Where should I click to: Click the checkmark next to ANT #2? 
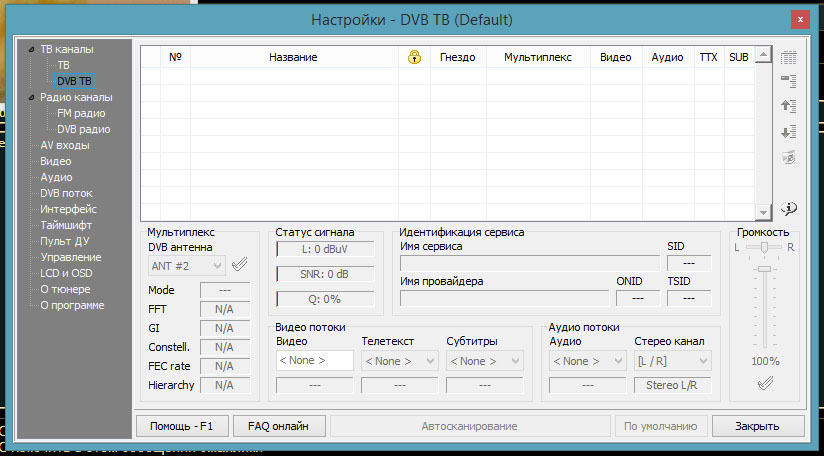click(239, 265)
